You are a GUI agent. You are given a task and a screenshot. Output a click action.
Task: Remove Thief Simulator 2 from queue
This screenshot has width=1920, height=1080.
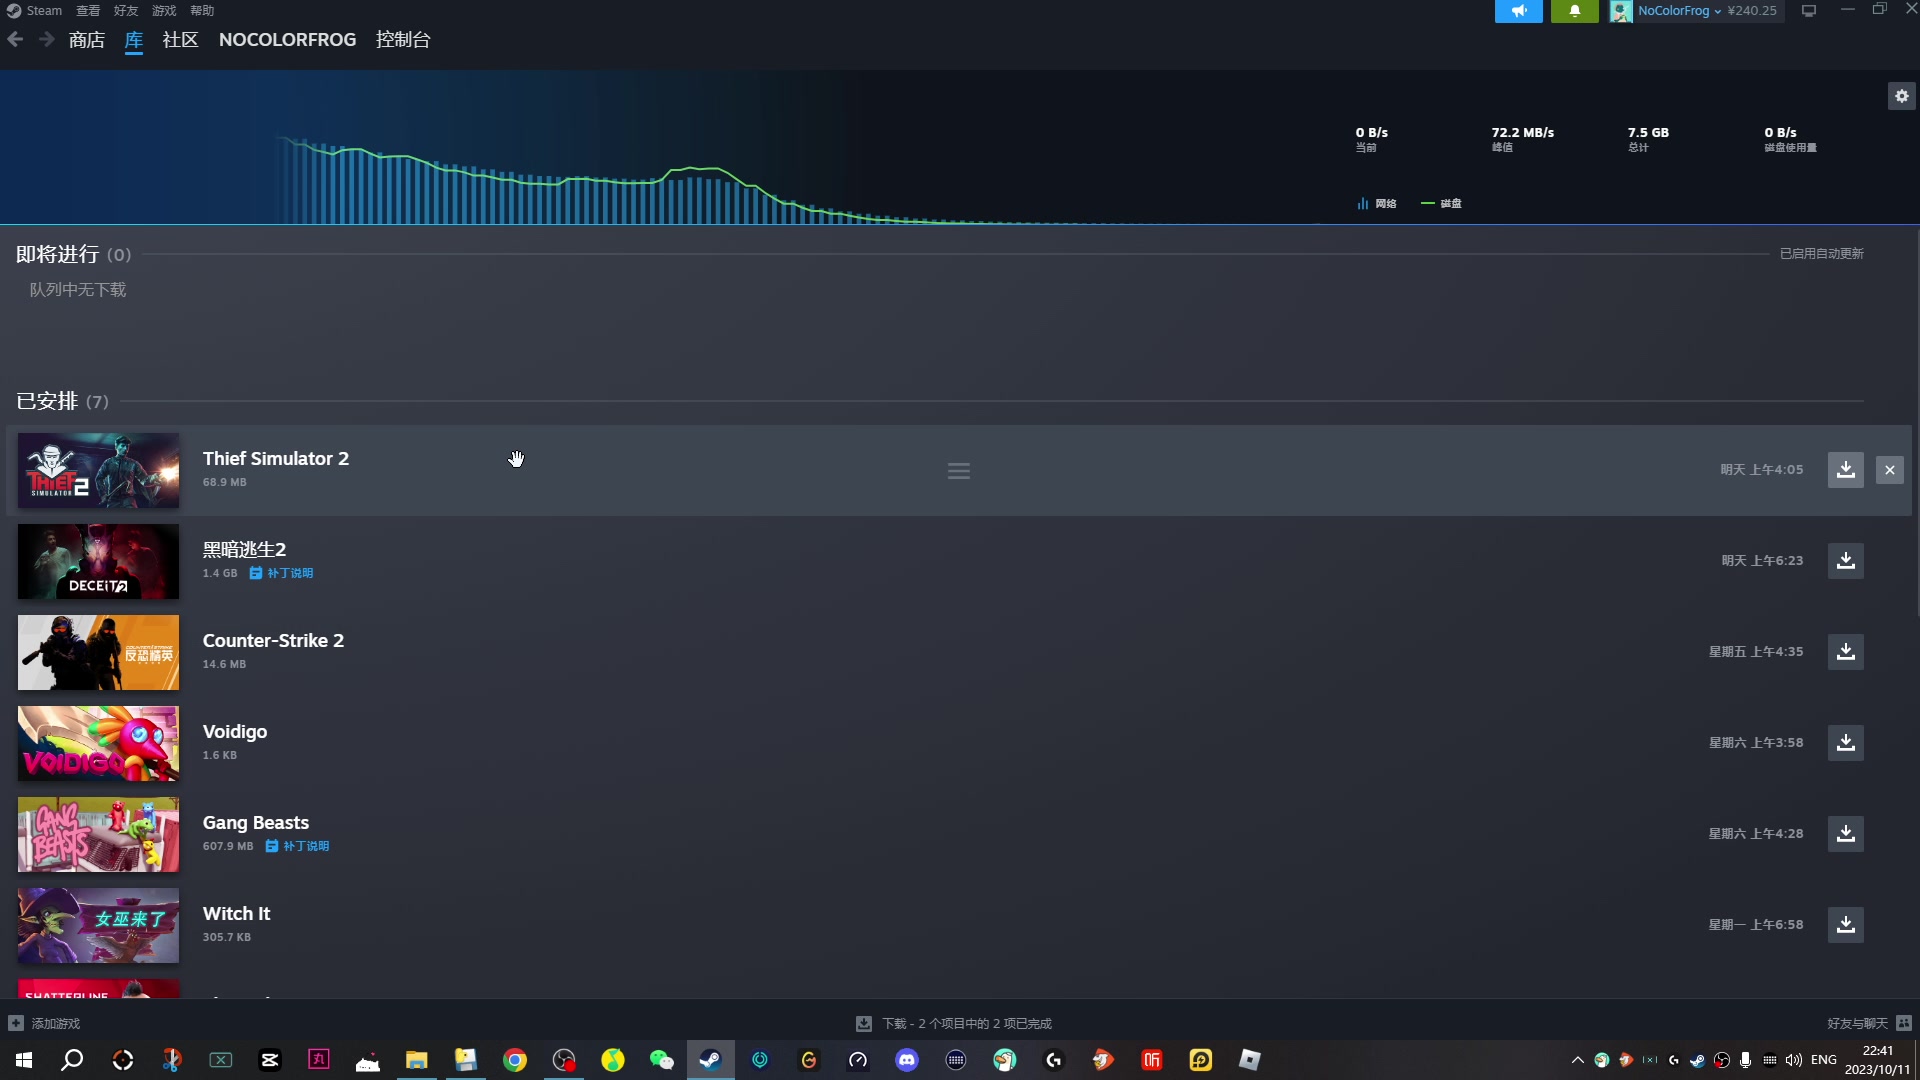pos(1889,470)
